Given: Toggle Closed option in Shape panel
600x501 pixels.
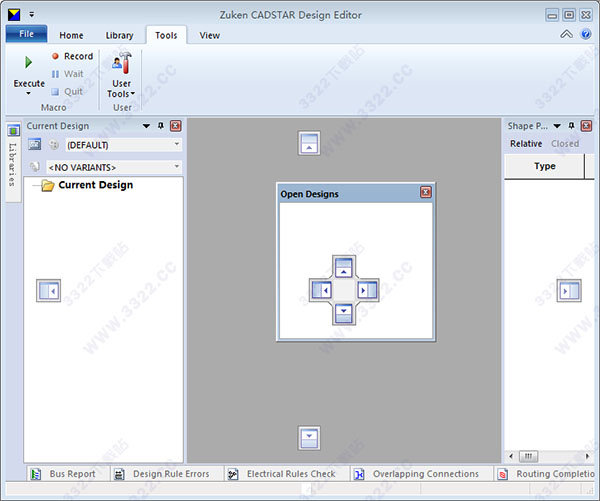Looking at the screenshot, I should 565,144.
